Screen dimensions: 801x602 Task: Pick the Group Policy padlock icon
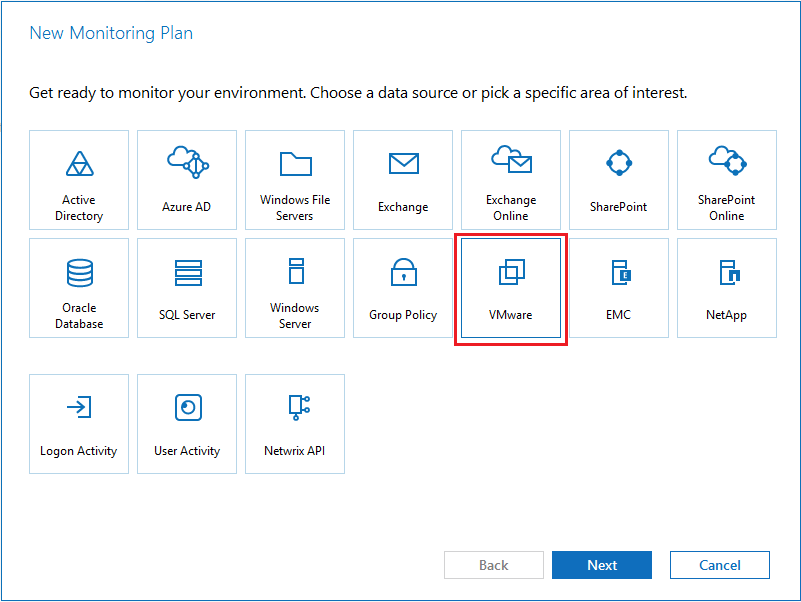[404, 272]
